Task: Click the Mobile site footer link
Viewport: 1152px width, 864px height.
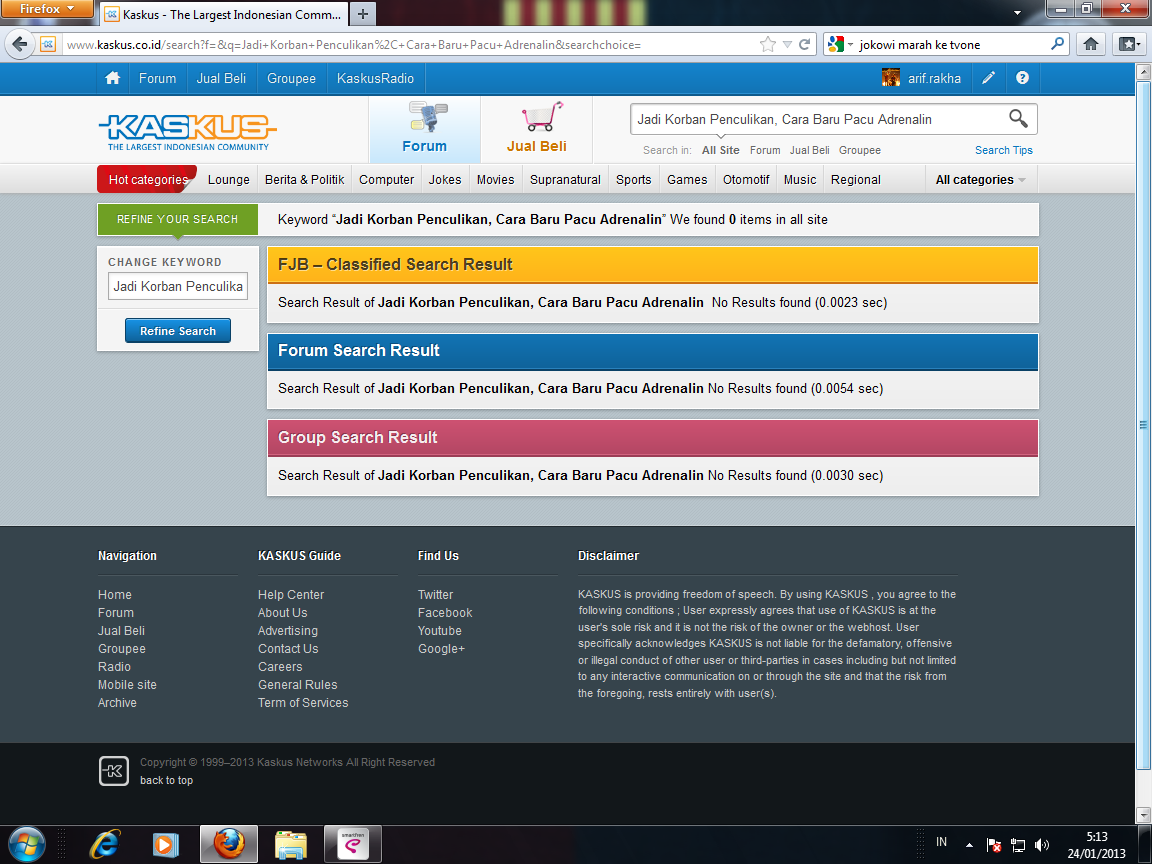Action: pyautogui.click(x=127, y=685)
